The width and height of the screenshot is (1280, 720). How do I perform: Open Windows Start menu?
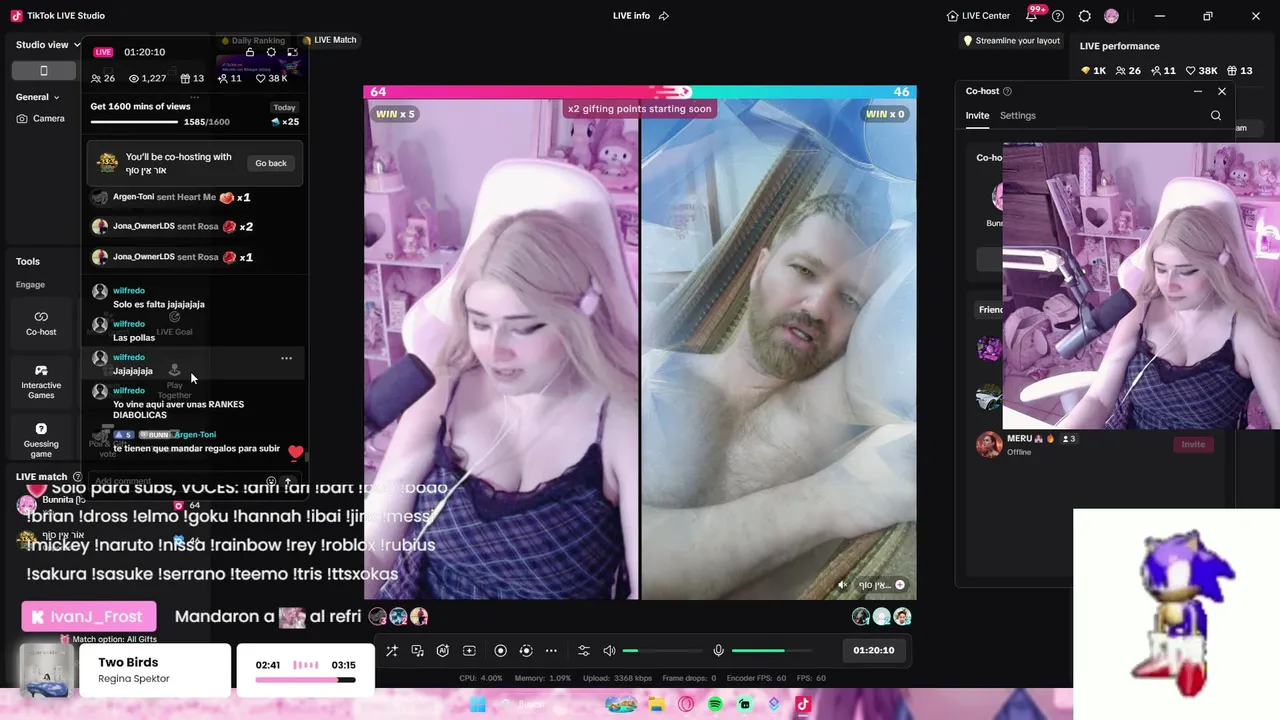coord(478,704)
